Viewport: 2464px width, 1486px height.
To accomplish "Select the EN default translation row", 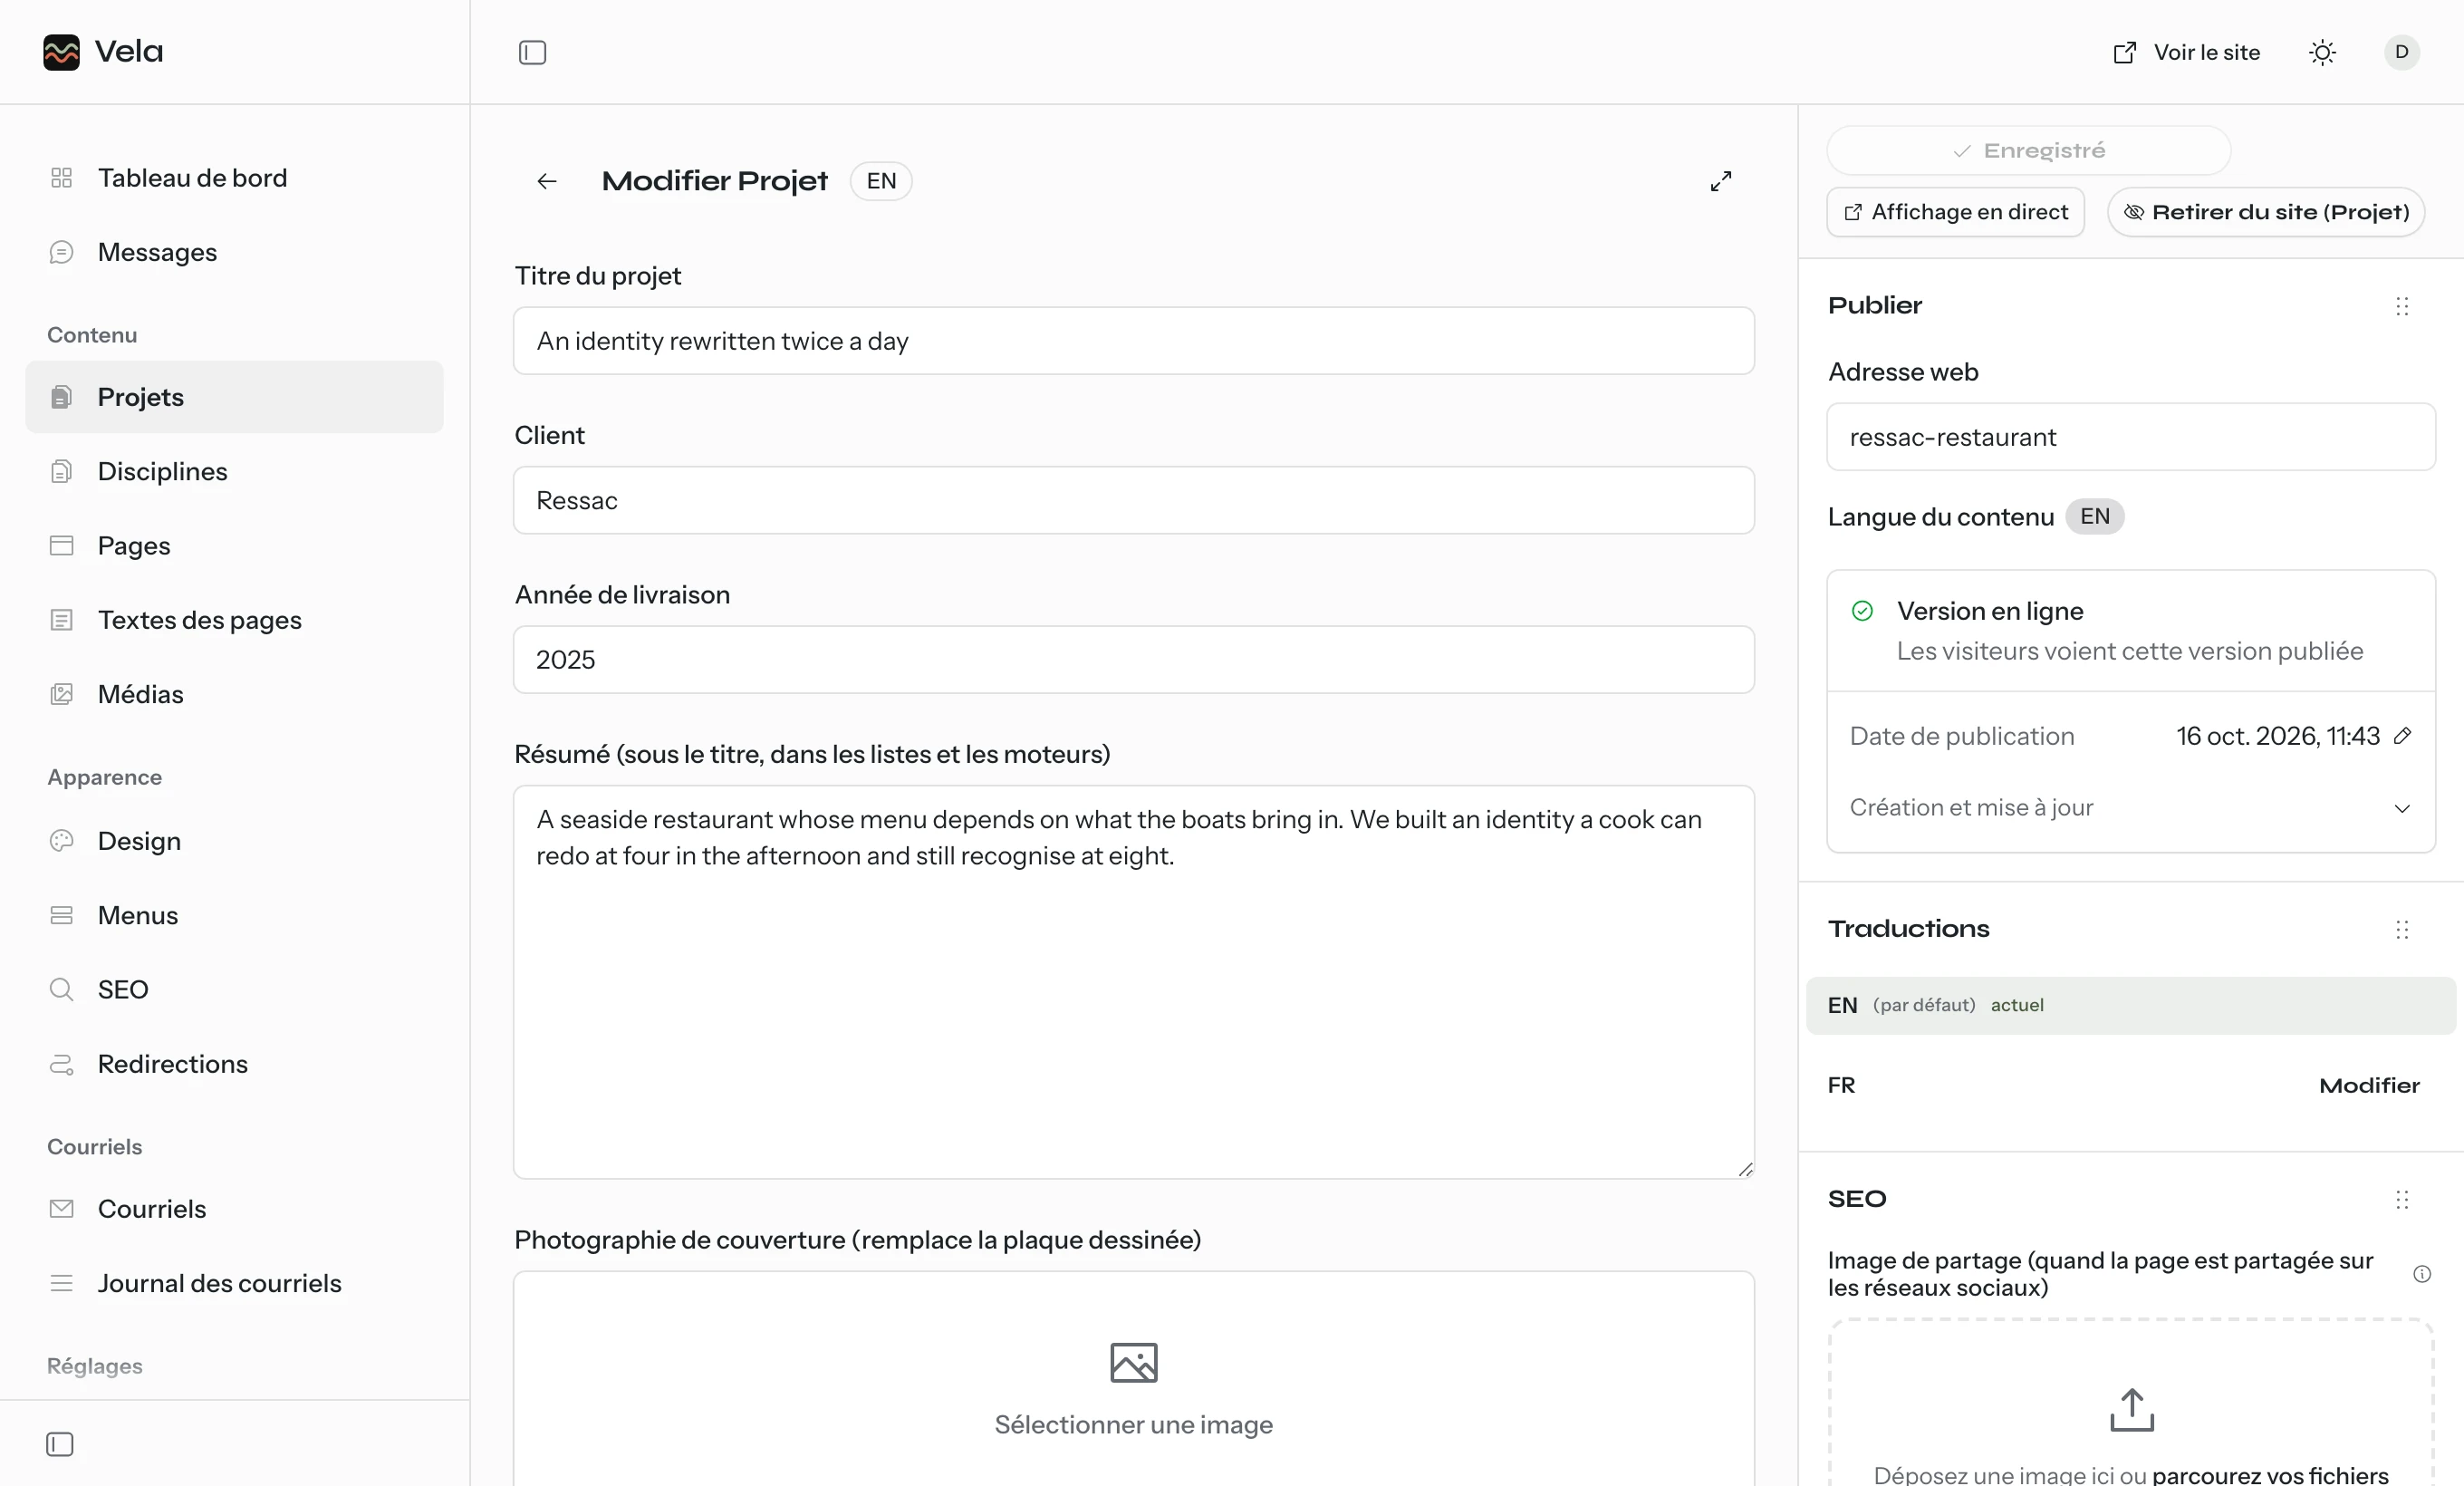I will click(2131, 1006).
